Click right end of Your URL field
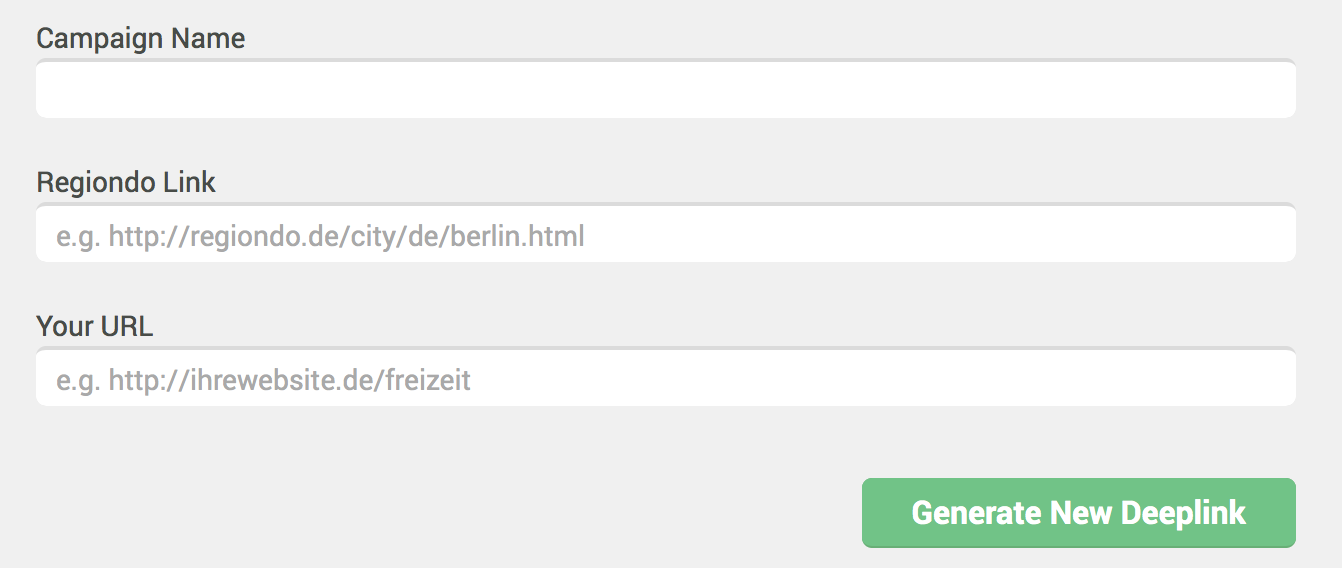This screenshot has height=568, width=1342. (1270, 377)
